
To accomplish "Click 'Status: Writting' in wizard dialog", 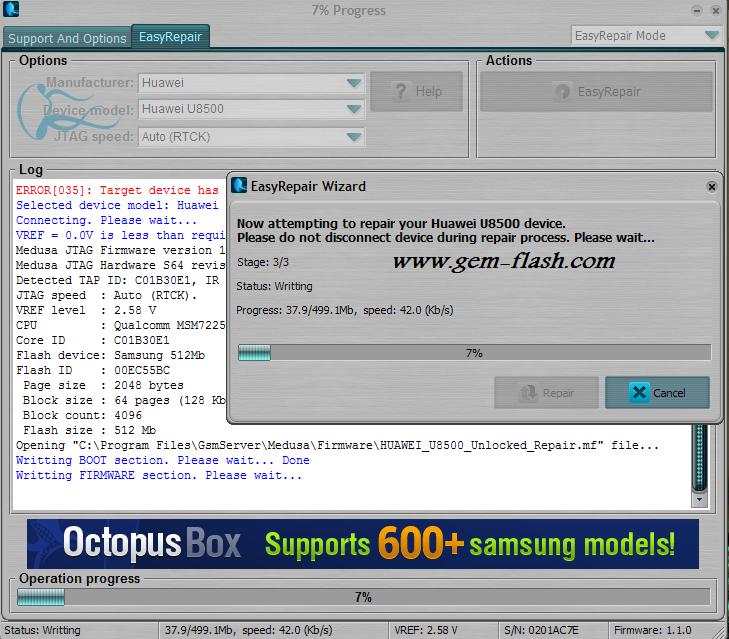I will tap(274, 286).
